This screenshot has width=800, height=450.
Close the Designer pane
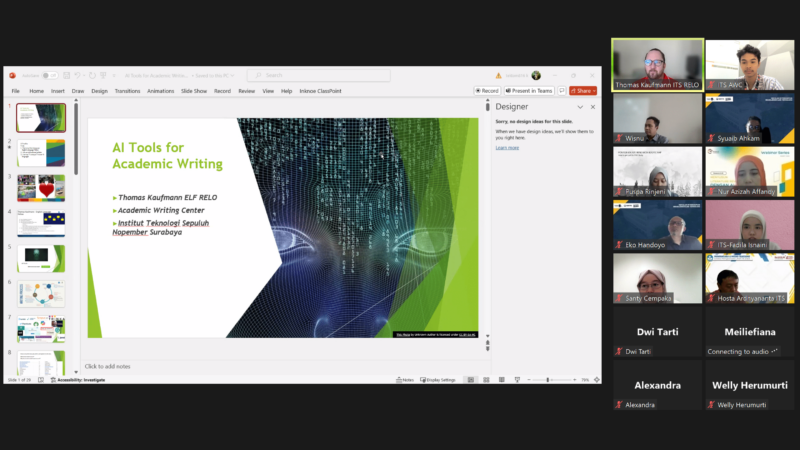(x=592, y=106)
